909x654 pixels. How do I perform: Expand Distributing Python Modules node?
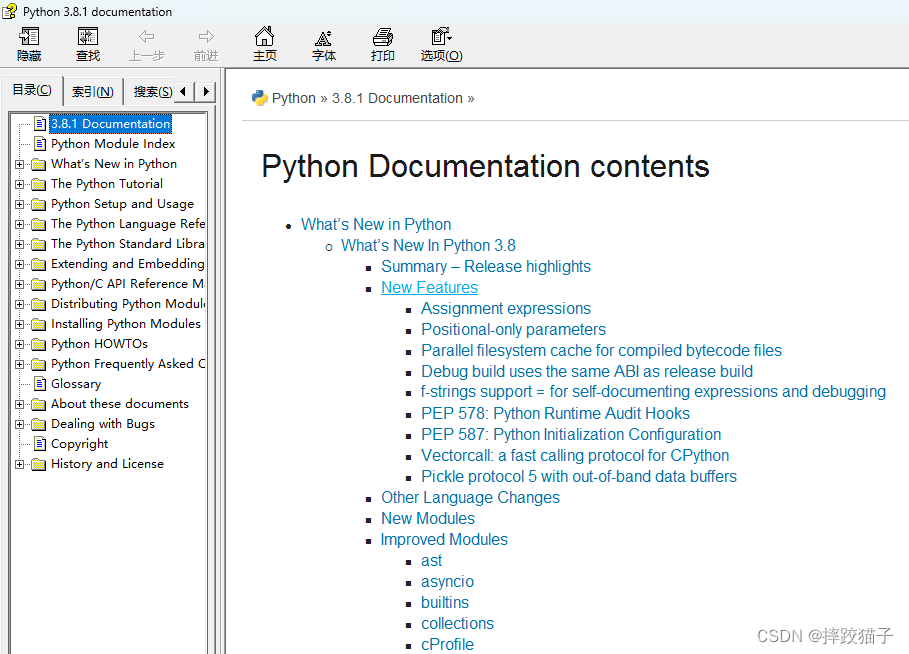tap(20, 304)
